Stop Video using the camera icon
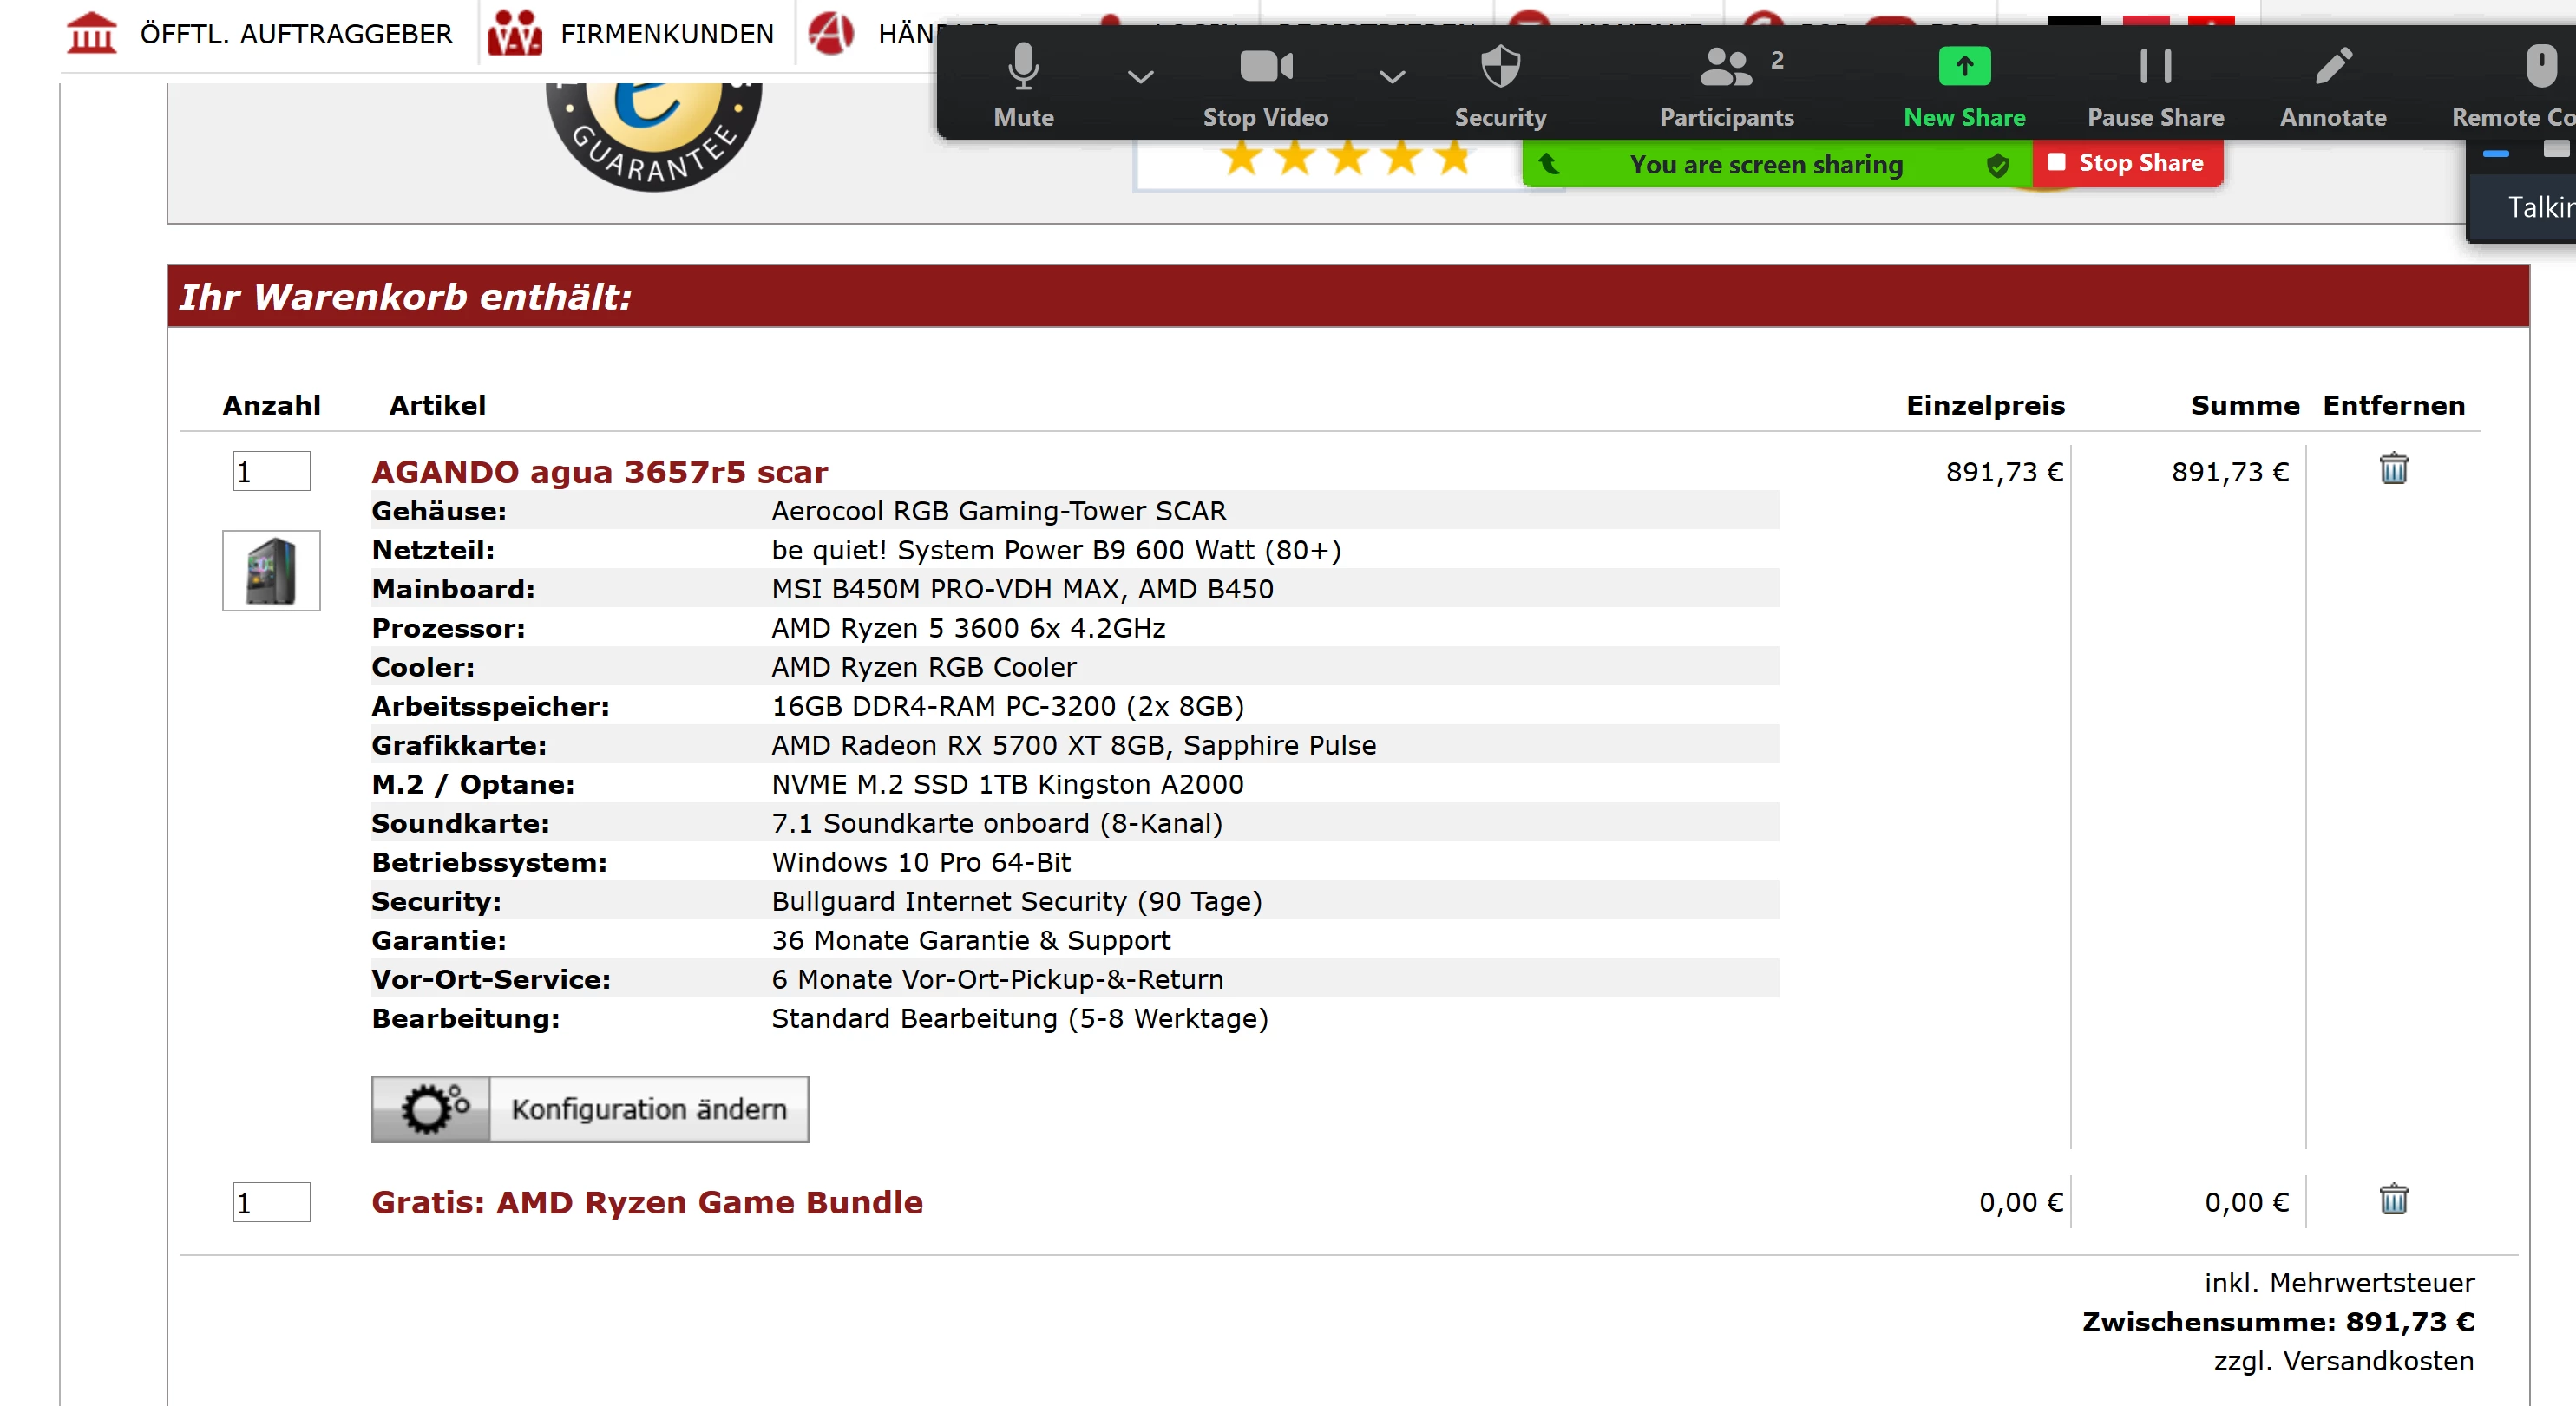Viewport: 2576px width, 1406px height. point(1265,84)
